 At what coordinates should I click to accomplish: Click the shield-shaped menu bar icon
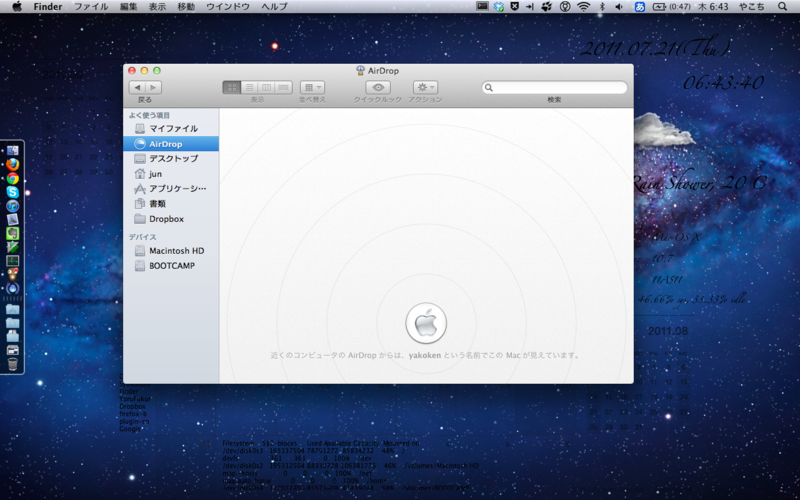pos(515,7)
